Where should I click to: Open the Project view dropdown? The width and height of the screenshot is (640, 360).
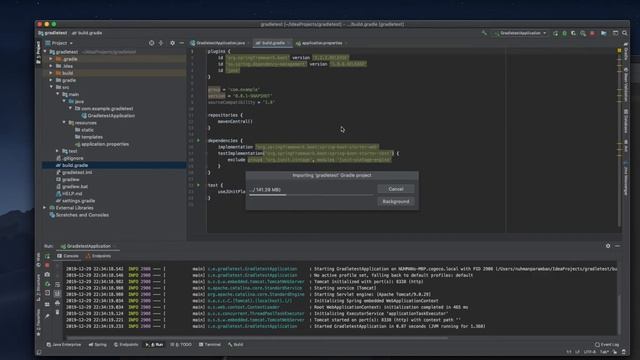tap(60, 43)
